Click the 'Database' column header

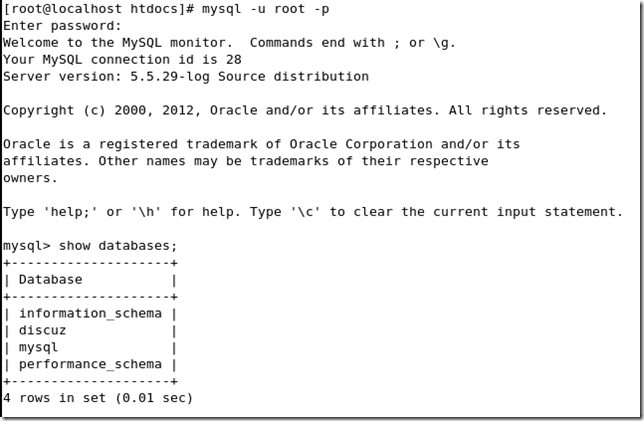tap(51, 279)
